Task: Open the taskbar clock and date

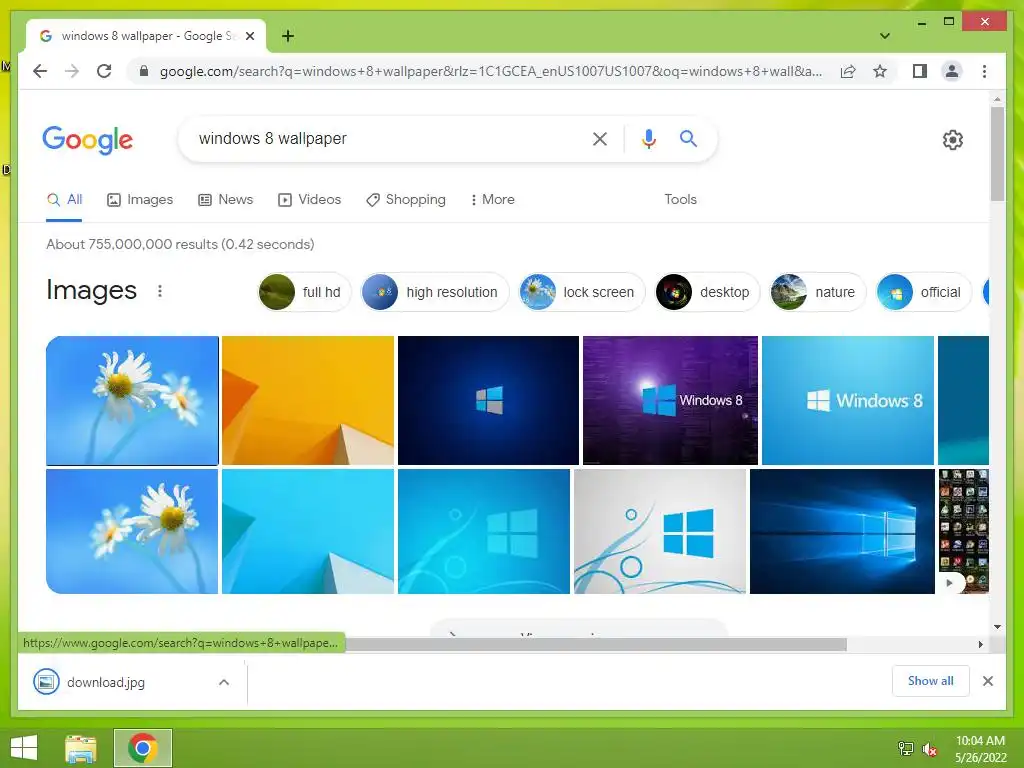Action: pyautogui.click(x=980, y=749)
